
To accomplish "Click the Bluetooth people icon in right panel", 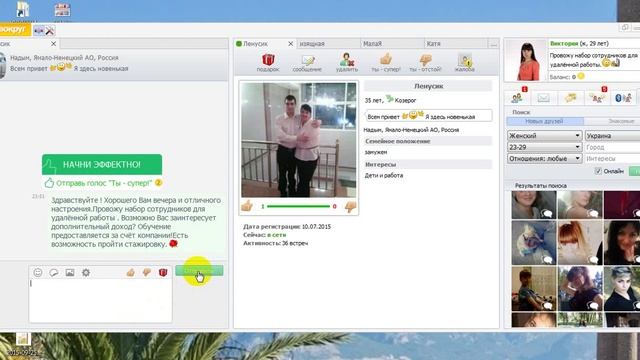I will (623, 98).
